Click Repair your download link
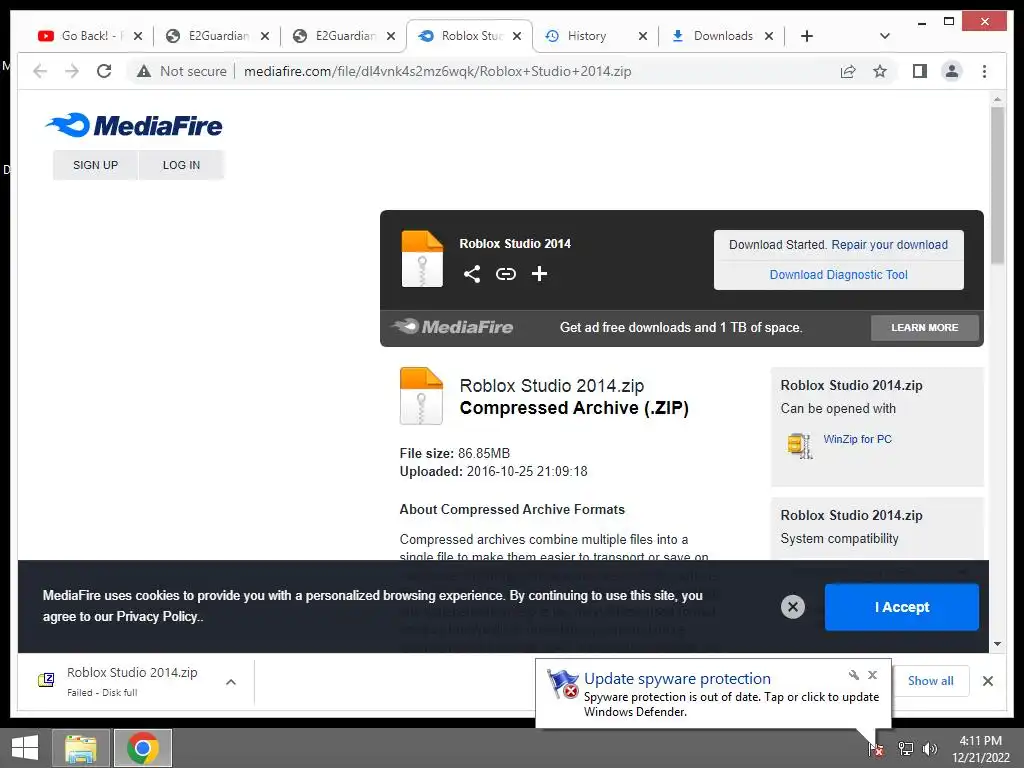1024x768 pixels. (x=889, y=245)
